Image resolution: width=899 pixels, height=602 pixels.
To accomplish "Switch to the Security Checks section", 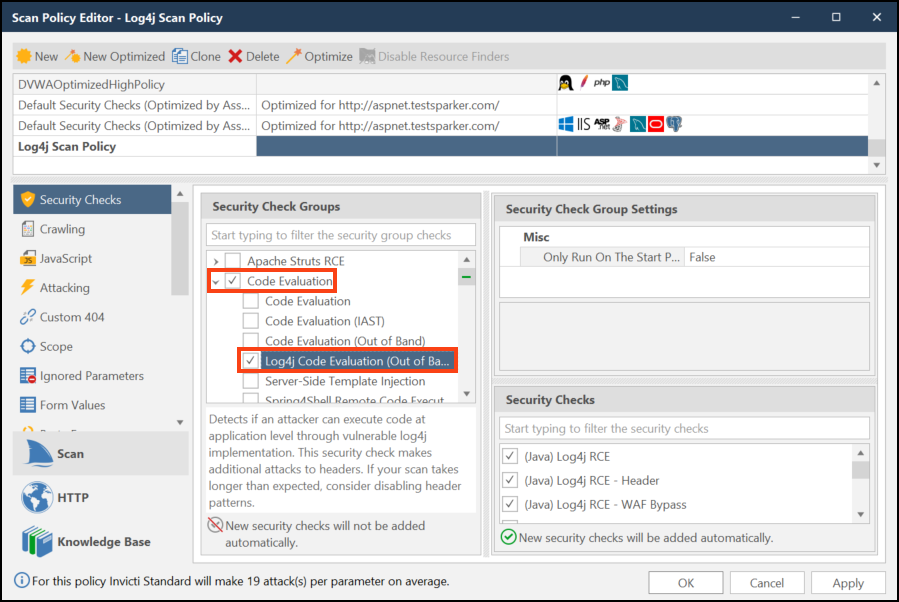I will [62, 198].
